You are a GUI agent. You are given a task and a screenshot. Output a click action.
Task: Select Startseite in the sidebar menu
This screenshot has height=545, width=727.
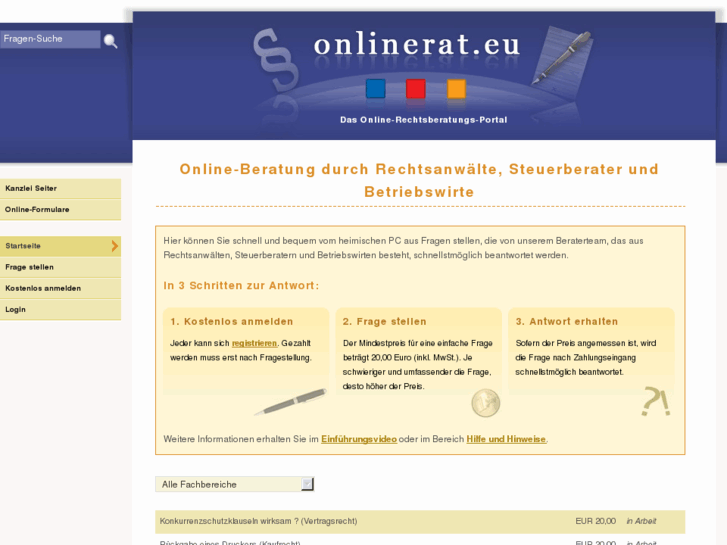click(x=60, y=246)
